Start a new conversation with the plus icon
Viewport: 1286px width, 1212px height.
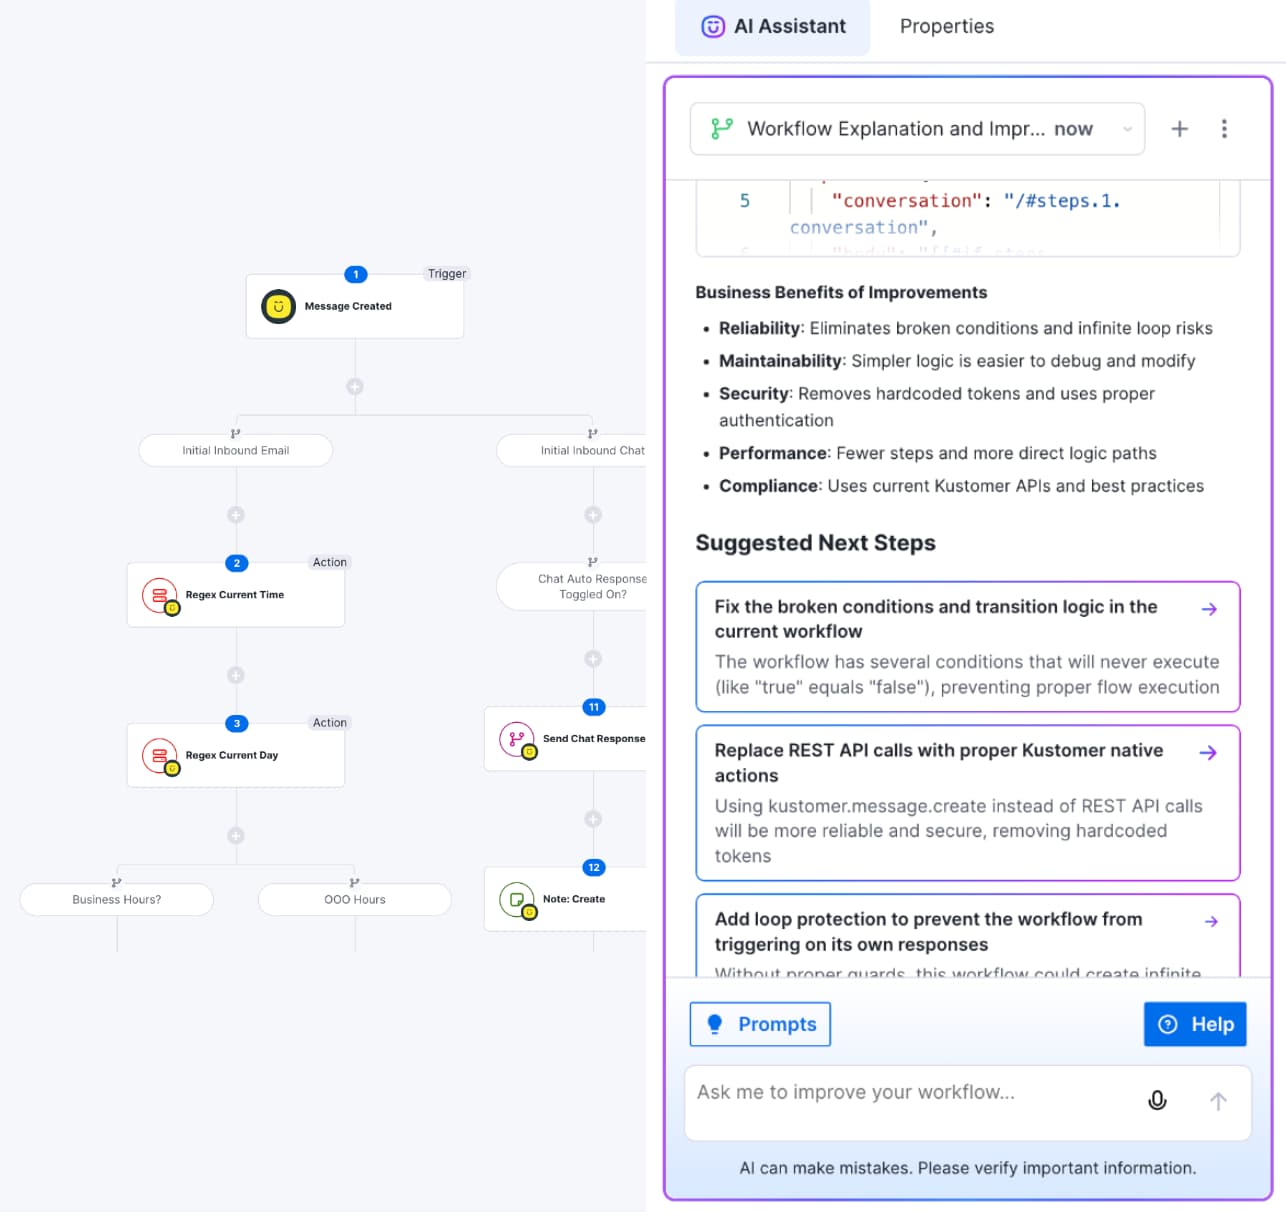click(x=1180, y=128)
